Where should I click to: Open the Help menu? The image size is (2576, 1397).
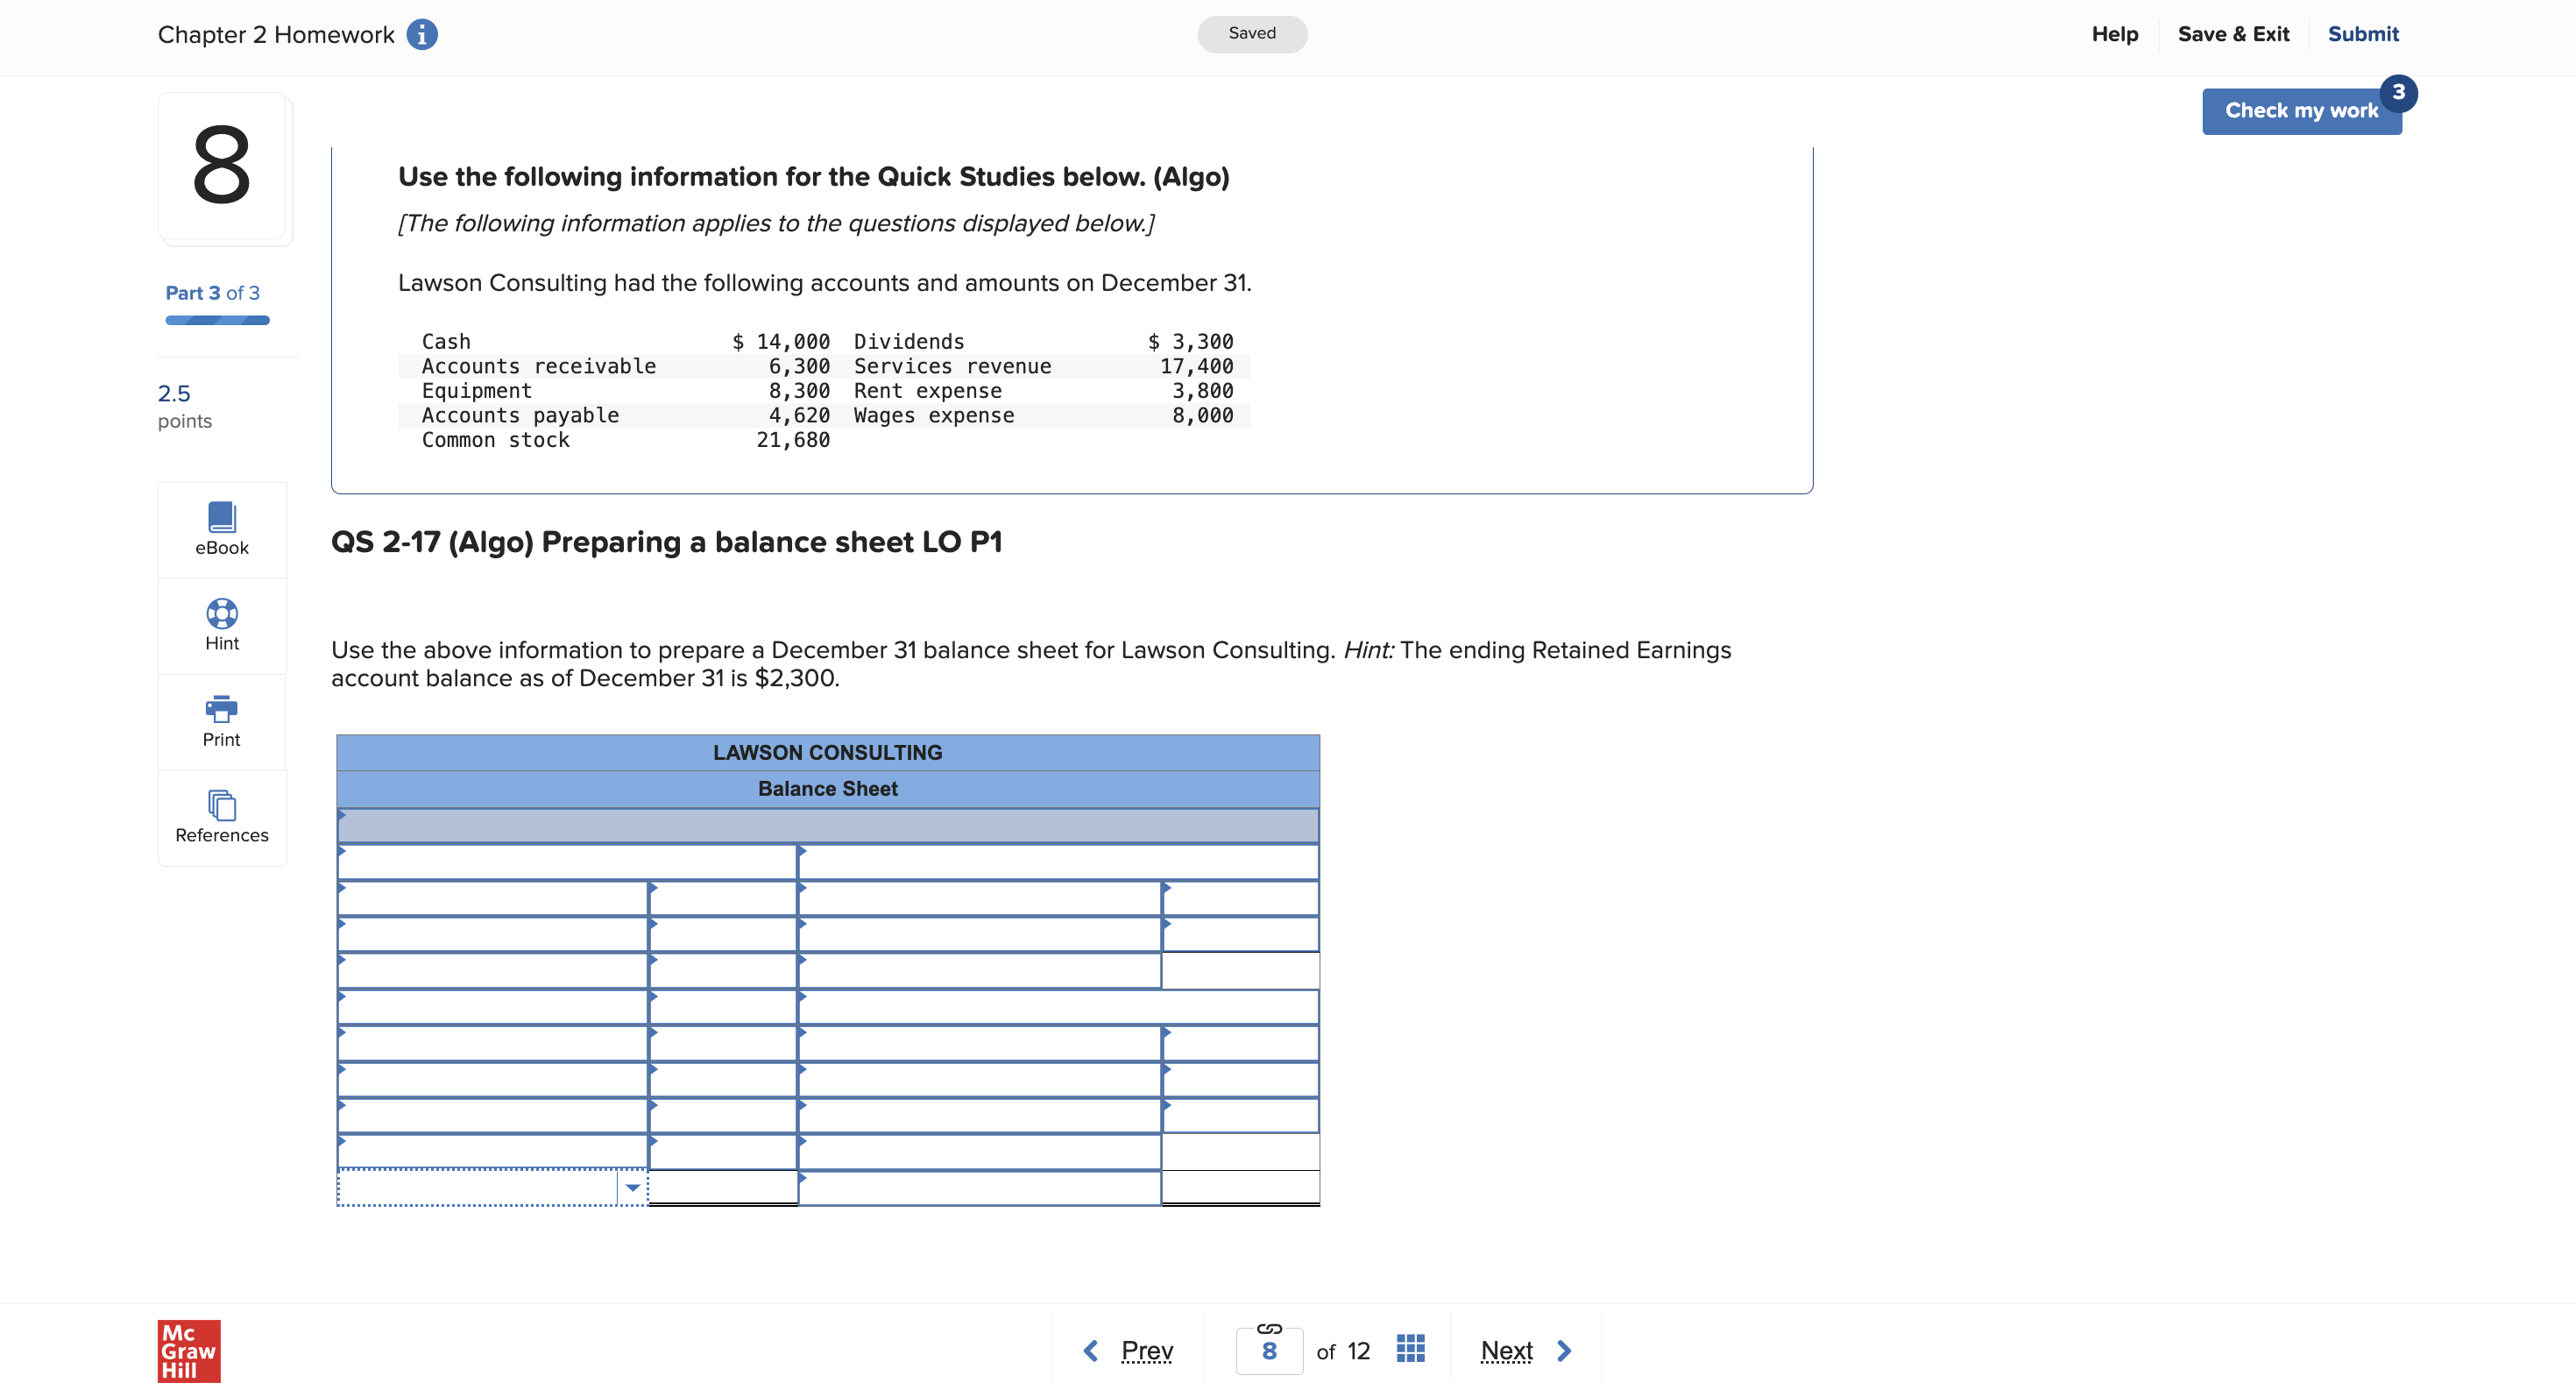tap(2114, 33)
